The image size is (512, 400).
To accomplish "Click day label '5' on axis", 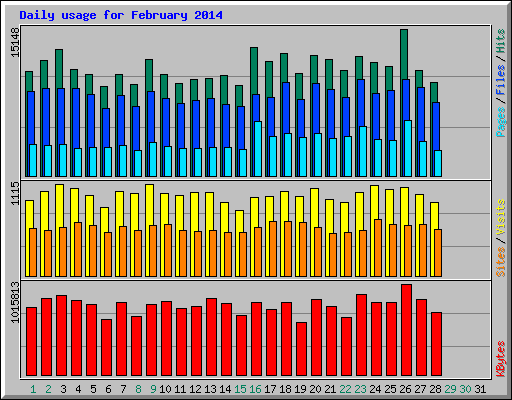I will (93, 389).
